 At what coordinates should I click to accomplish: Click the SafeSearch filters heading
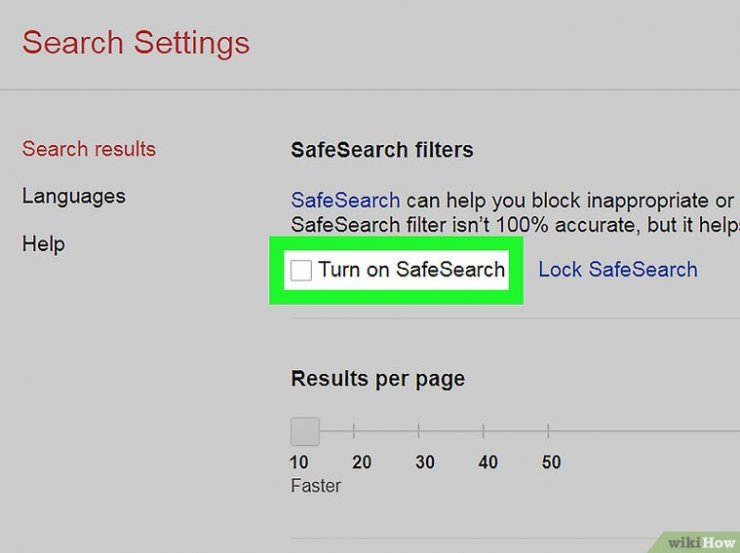tap(382, 150)
